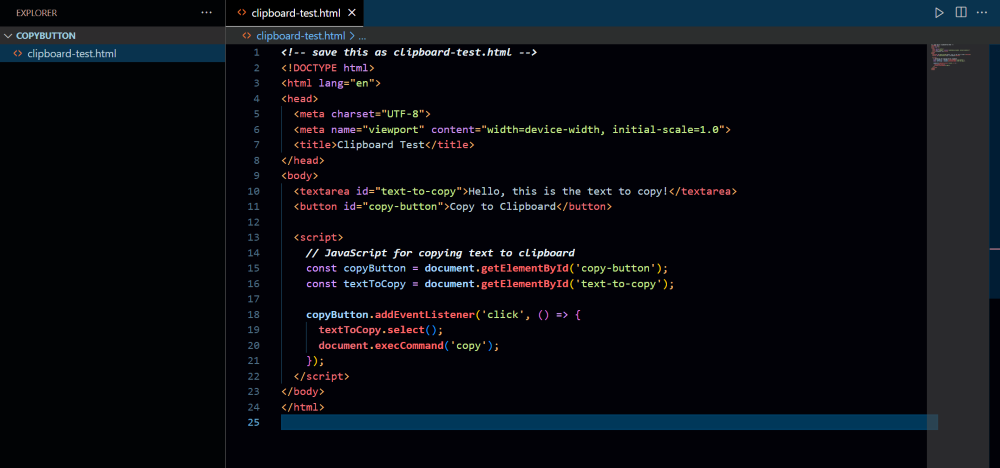Click textToCopy.select() in the code
This screenshot has width=1000, height=468.
[381, 330]
